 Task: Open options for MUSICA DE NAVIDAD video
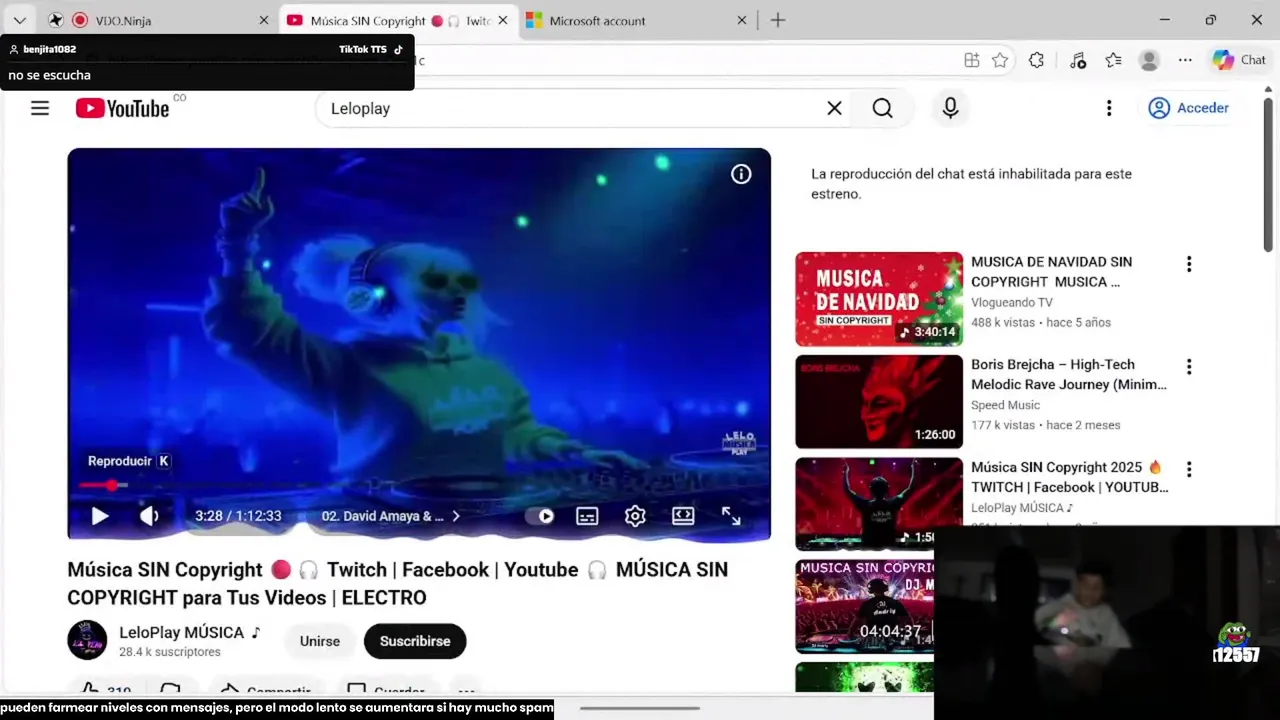[1189, 264]
